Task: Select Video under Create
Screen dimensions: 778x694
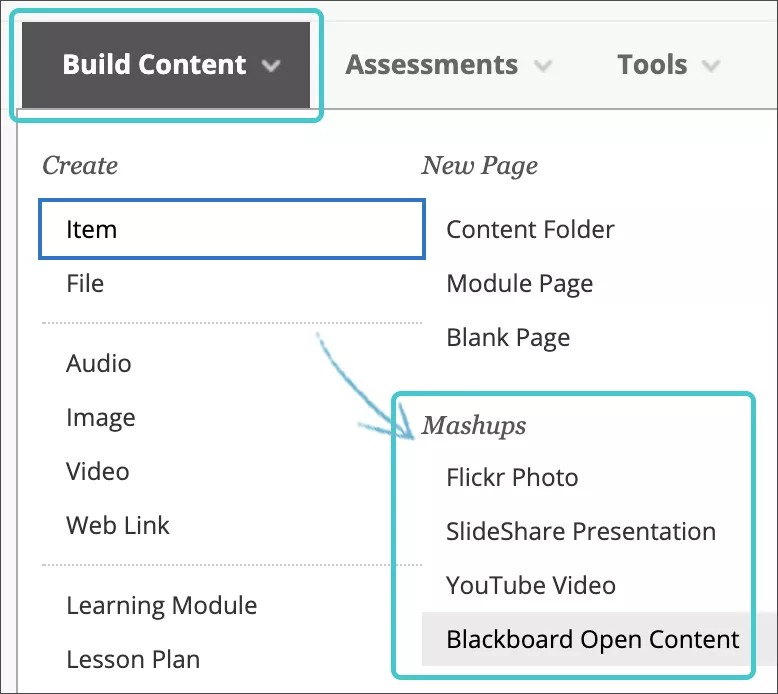Action: point(98,472)
